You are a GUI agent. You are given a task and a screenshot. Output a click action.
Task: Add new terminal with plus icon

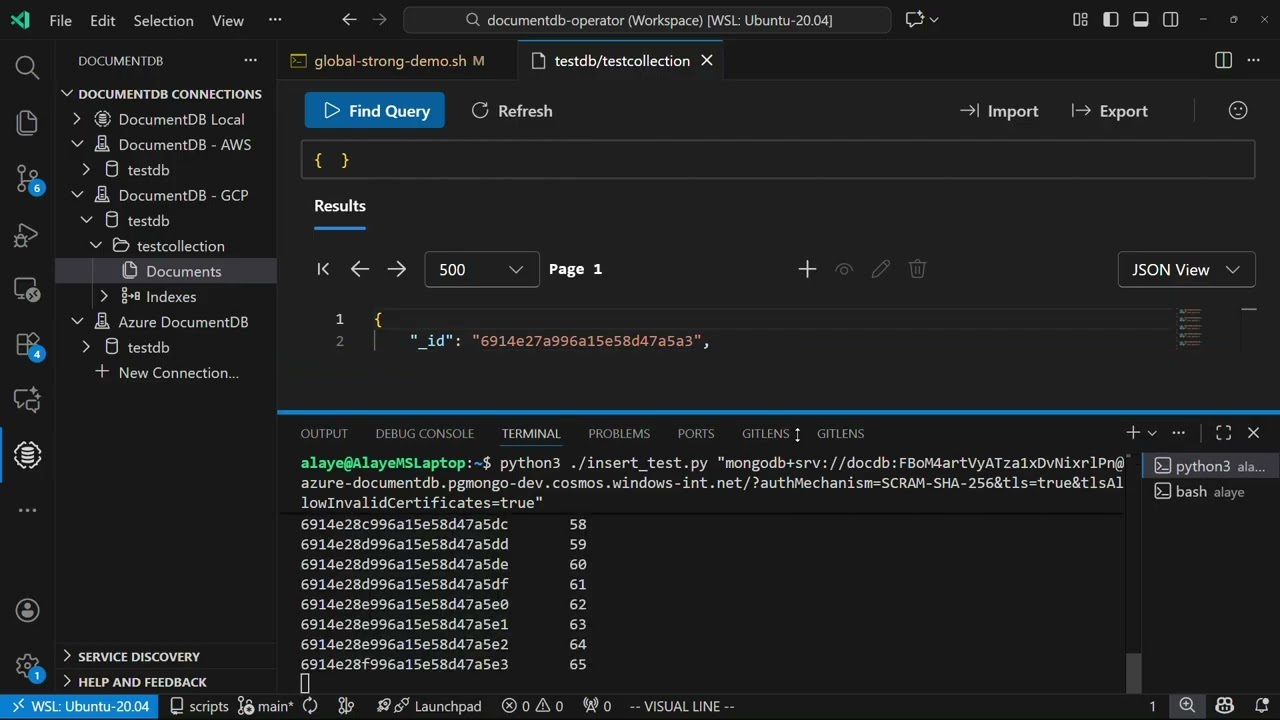click(1133, 433)
